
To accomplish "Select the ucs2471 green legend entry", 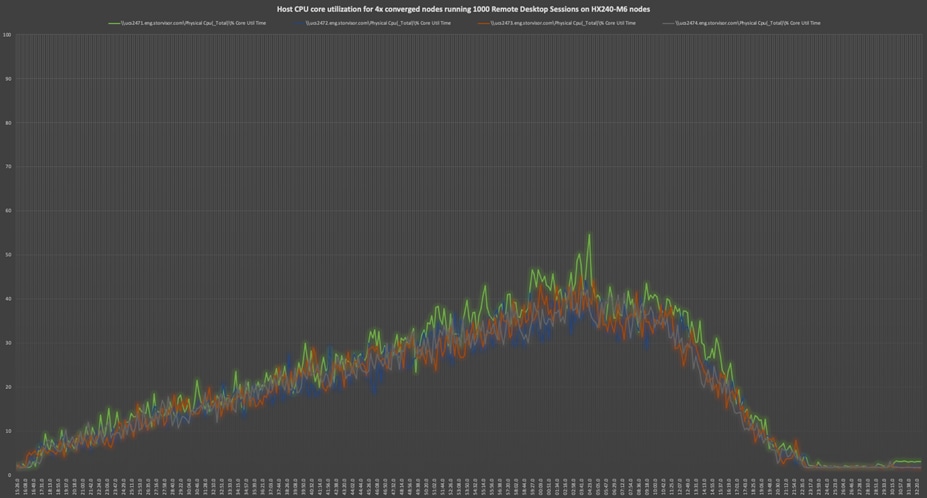I will 187,23.
